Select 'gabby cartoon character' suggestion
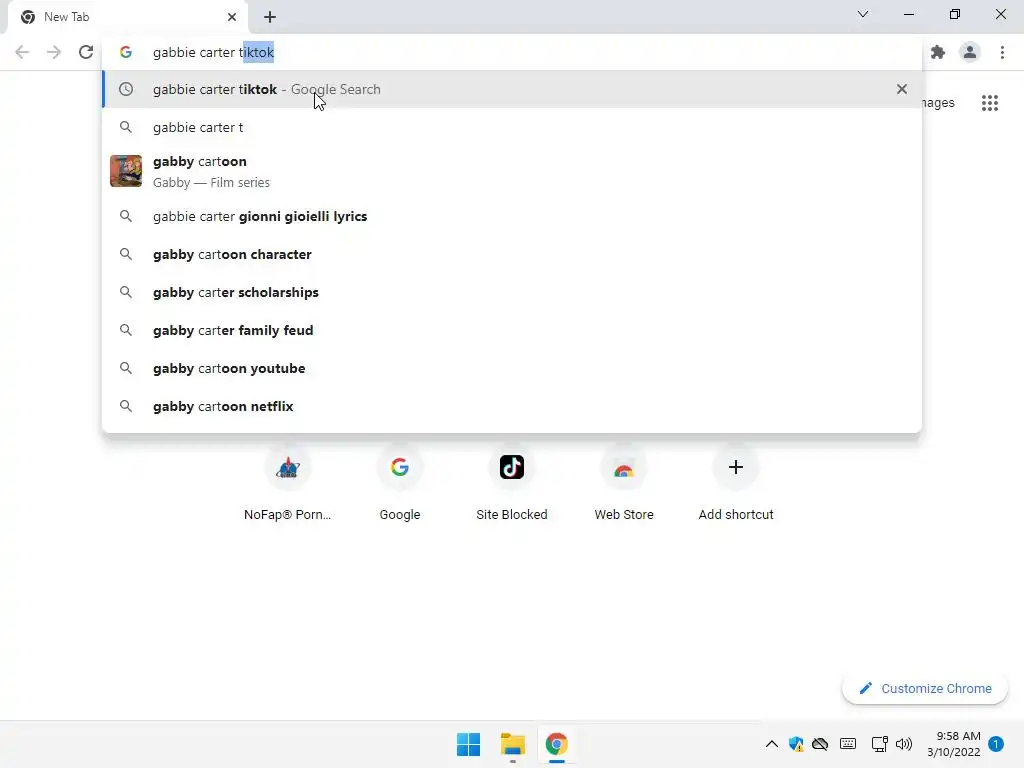1024x768 pixels. click(512, 254)
